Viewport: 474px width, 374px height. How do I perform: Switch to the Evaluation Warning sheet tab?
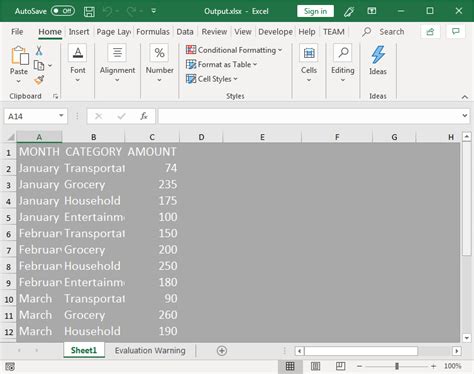click(150, 351)
